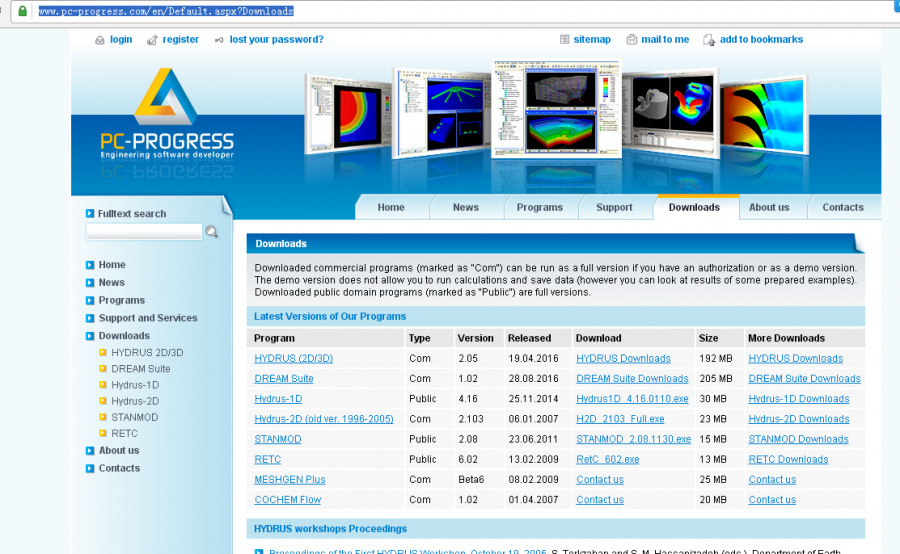900x554 pixels.
Task: Click the mail to me envelope icon
Action: (631, 40)
